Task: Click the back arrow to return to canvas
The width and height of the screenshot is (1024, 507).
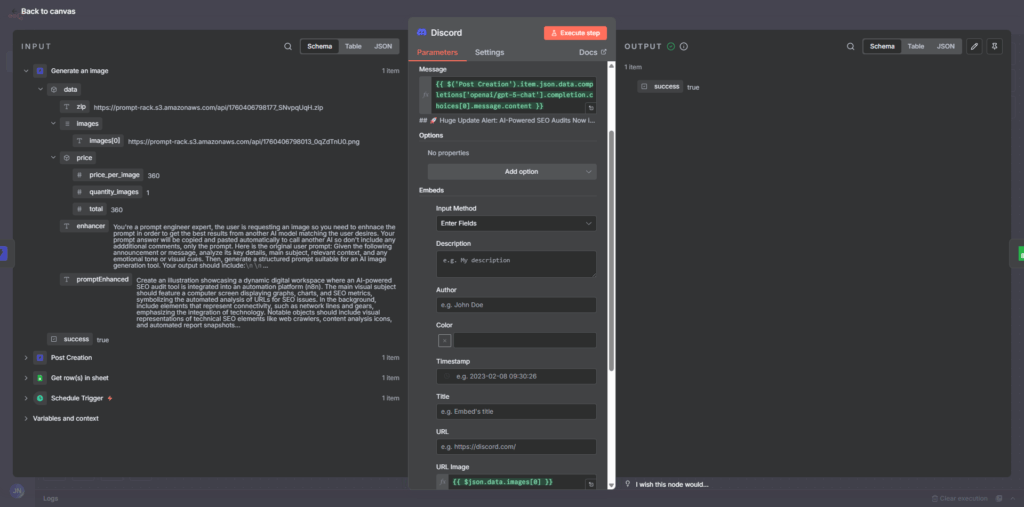Action: 12,11
